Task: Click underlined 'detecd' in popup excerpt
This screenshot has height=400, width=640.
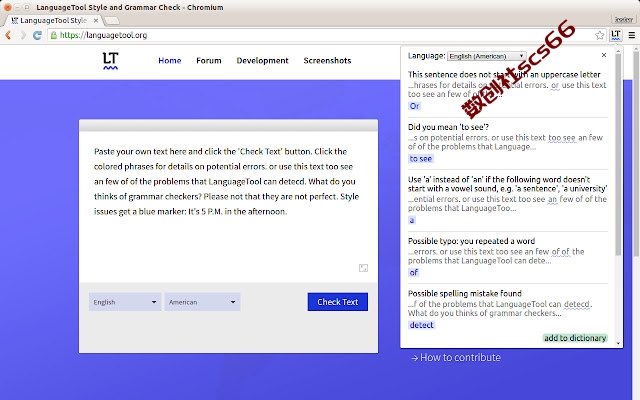Action: 577,304
